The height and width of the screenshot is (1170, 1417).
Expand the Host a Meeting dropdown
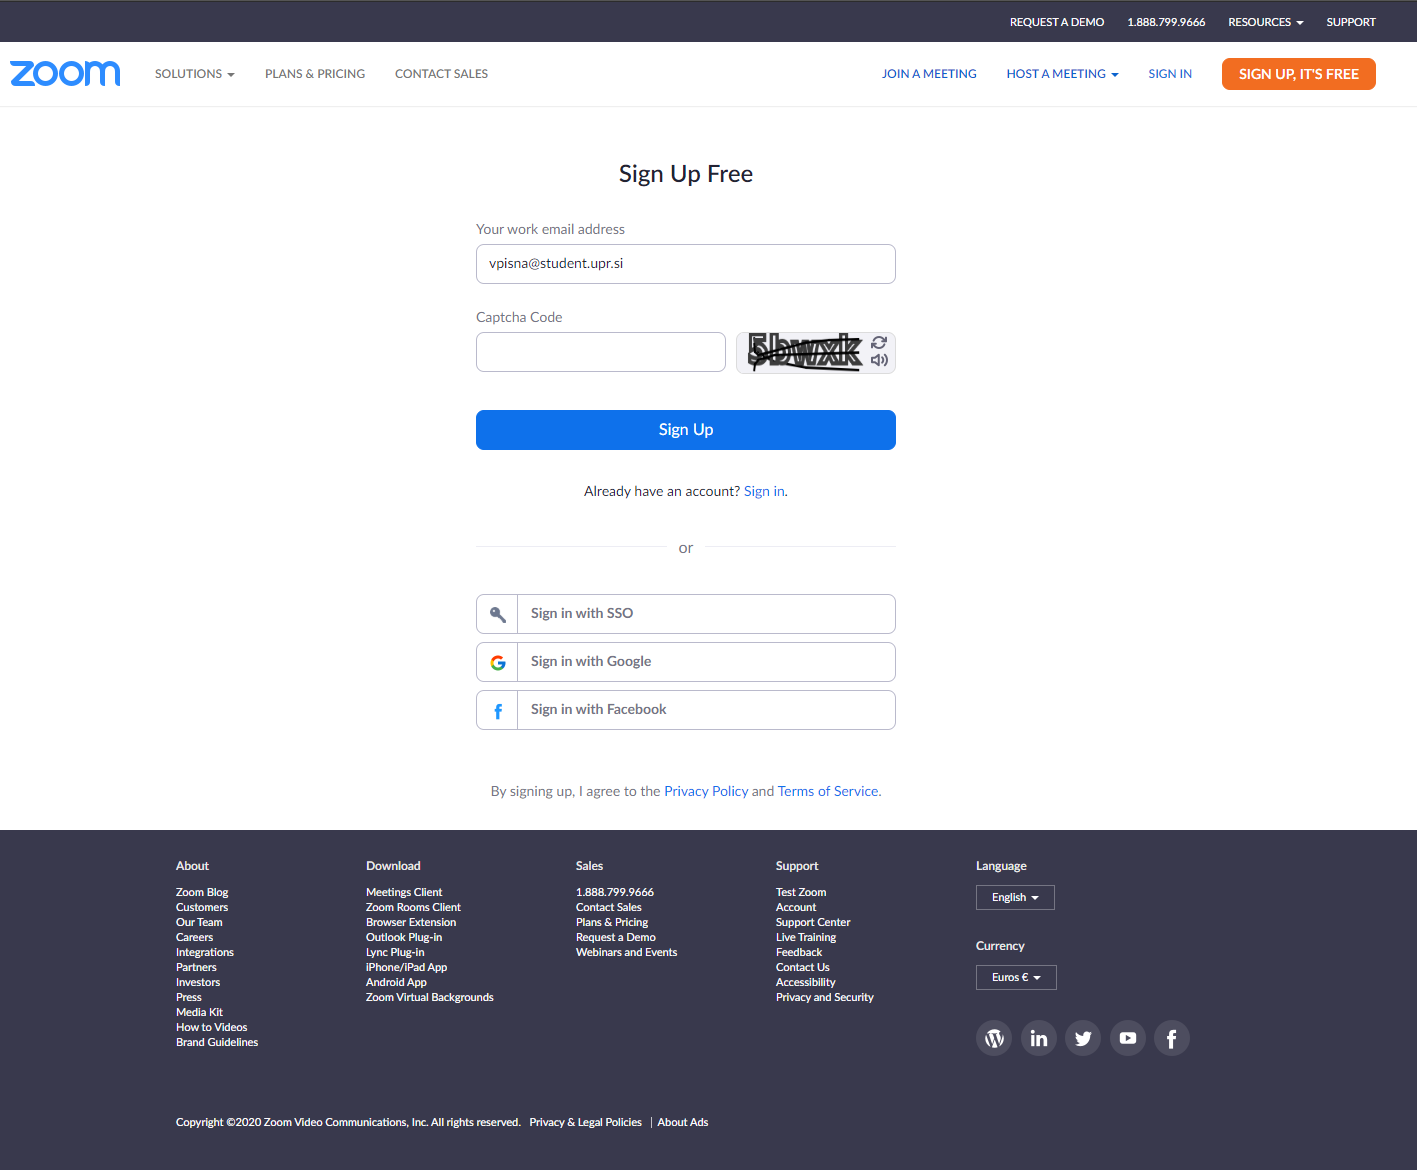click(x=1063, y=74)
